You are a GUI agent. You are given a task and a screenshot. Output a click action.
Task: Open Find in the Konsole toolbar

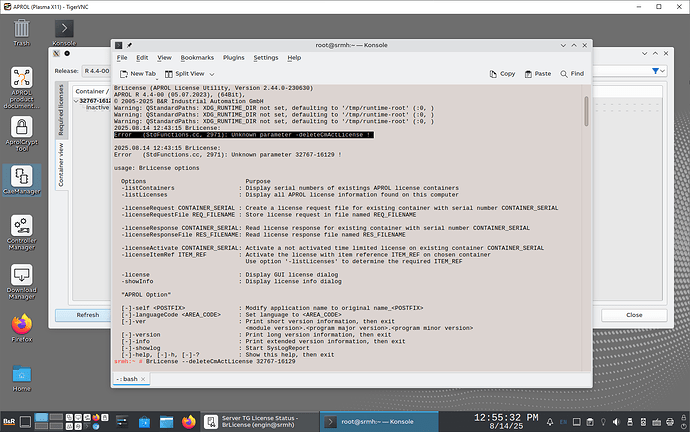(572, 74)
